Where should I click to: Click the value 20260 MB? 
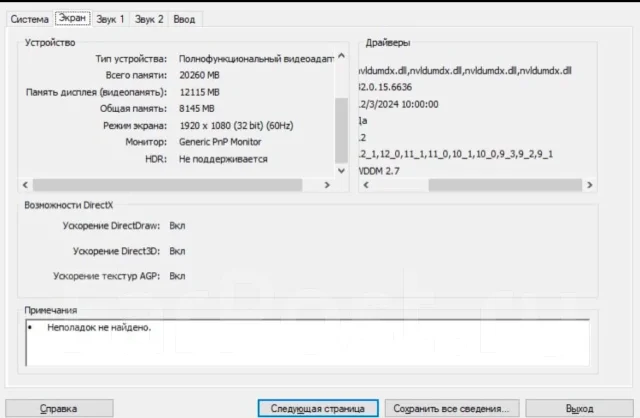tap(199, 75)
